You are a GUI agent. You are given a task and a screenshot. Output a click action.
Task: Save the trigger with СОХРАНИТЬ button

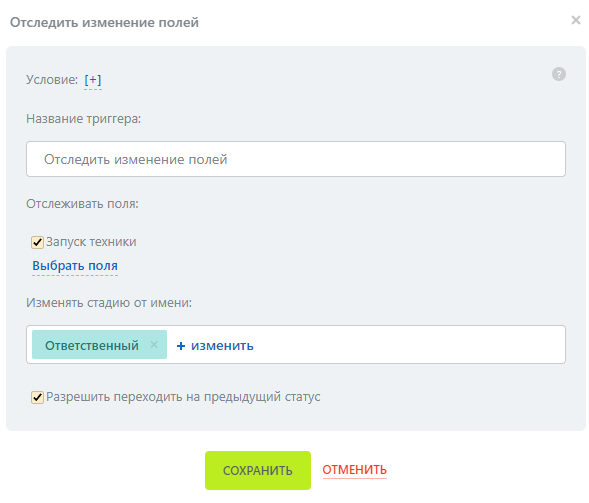pyautogui.click(x=258, y=470)
